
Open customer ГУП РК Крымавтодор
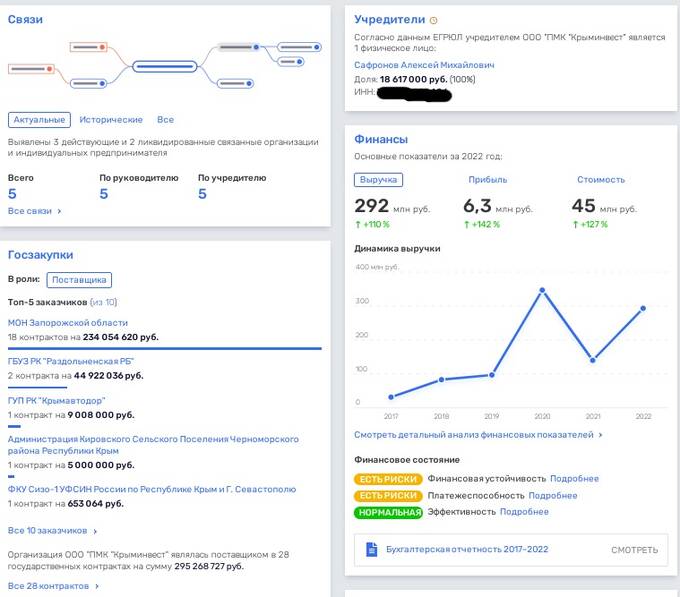(56, 401)
